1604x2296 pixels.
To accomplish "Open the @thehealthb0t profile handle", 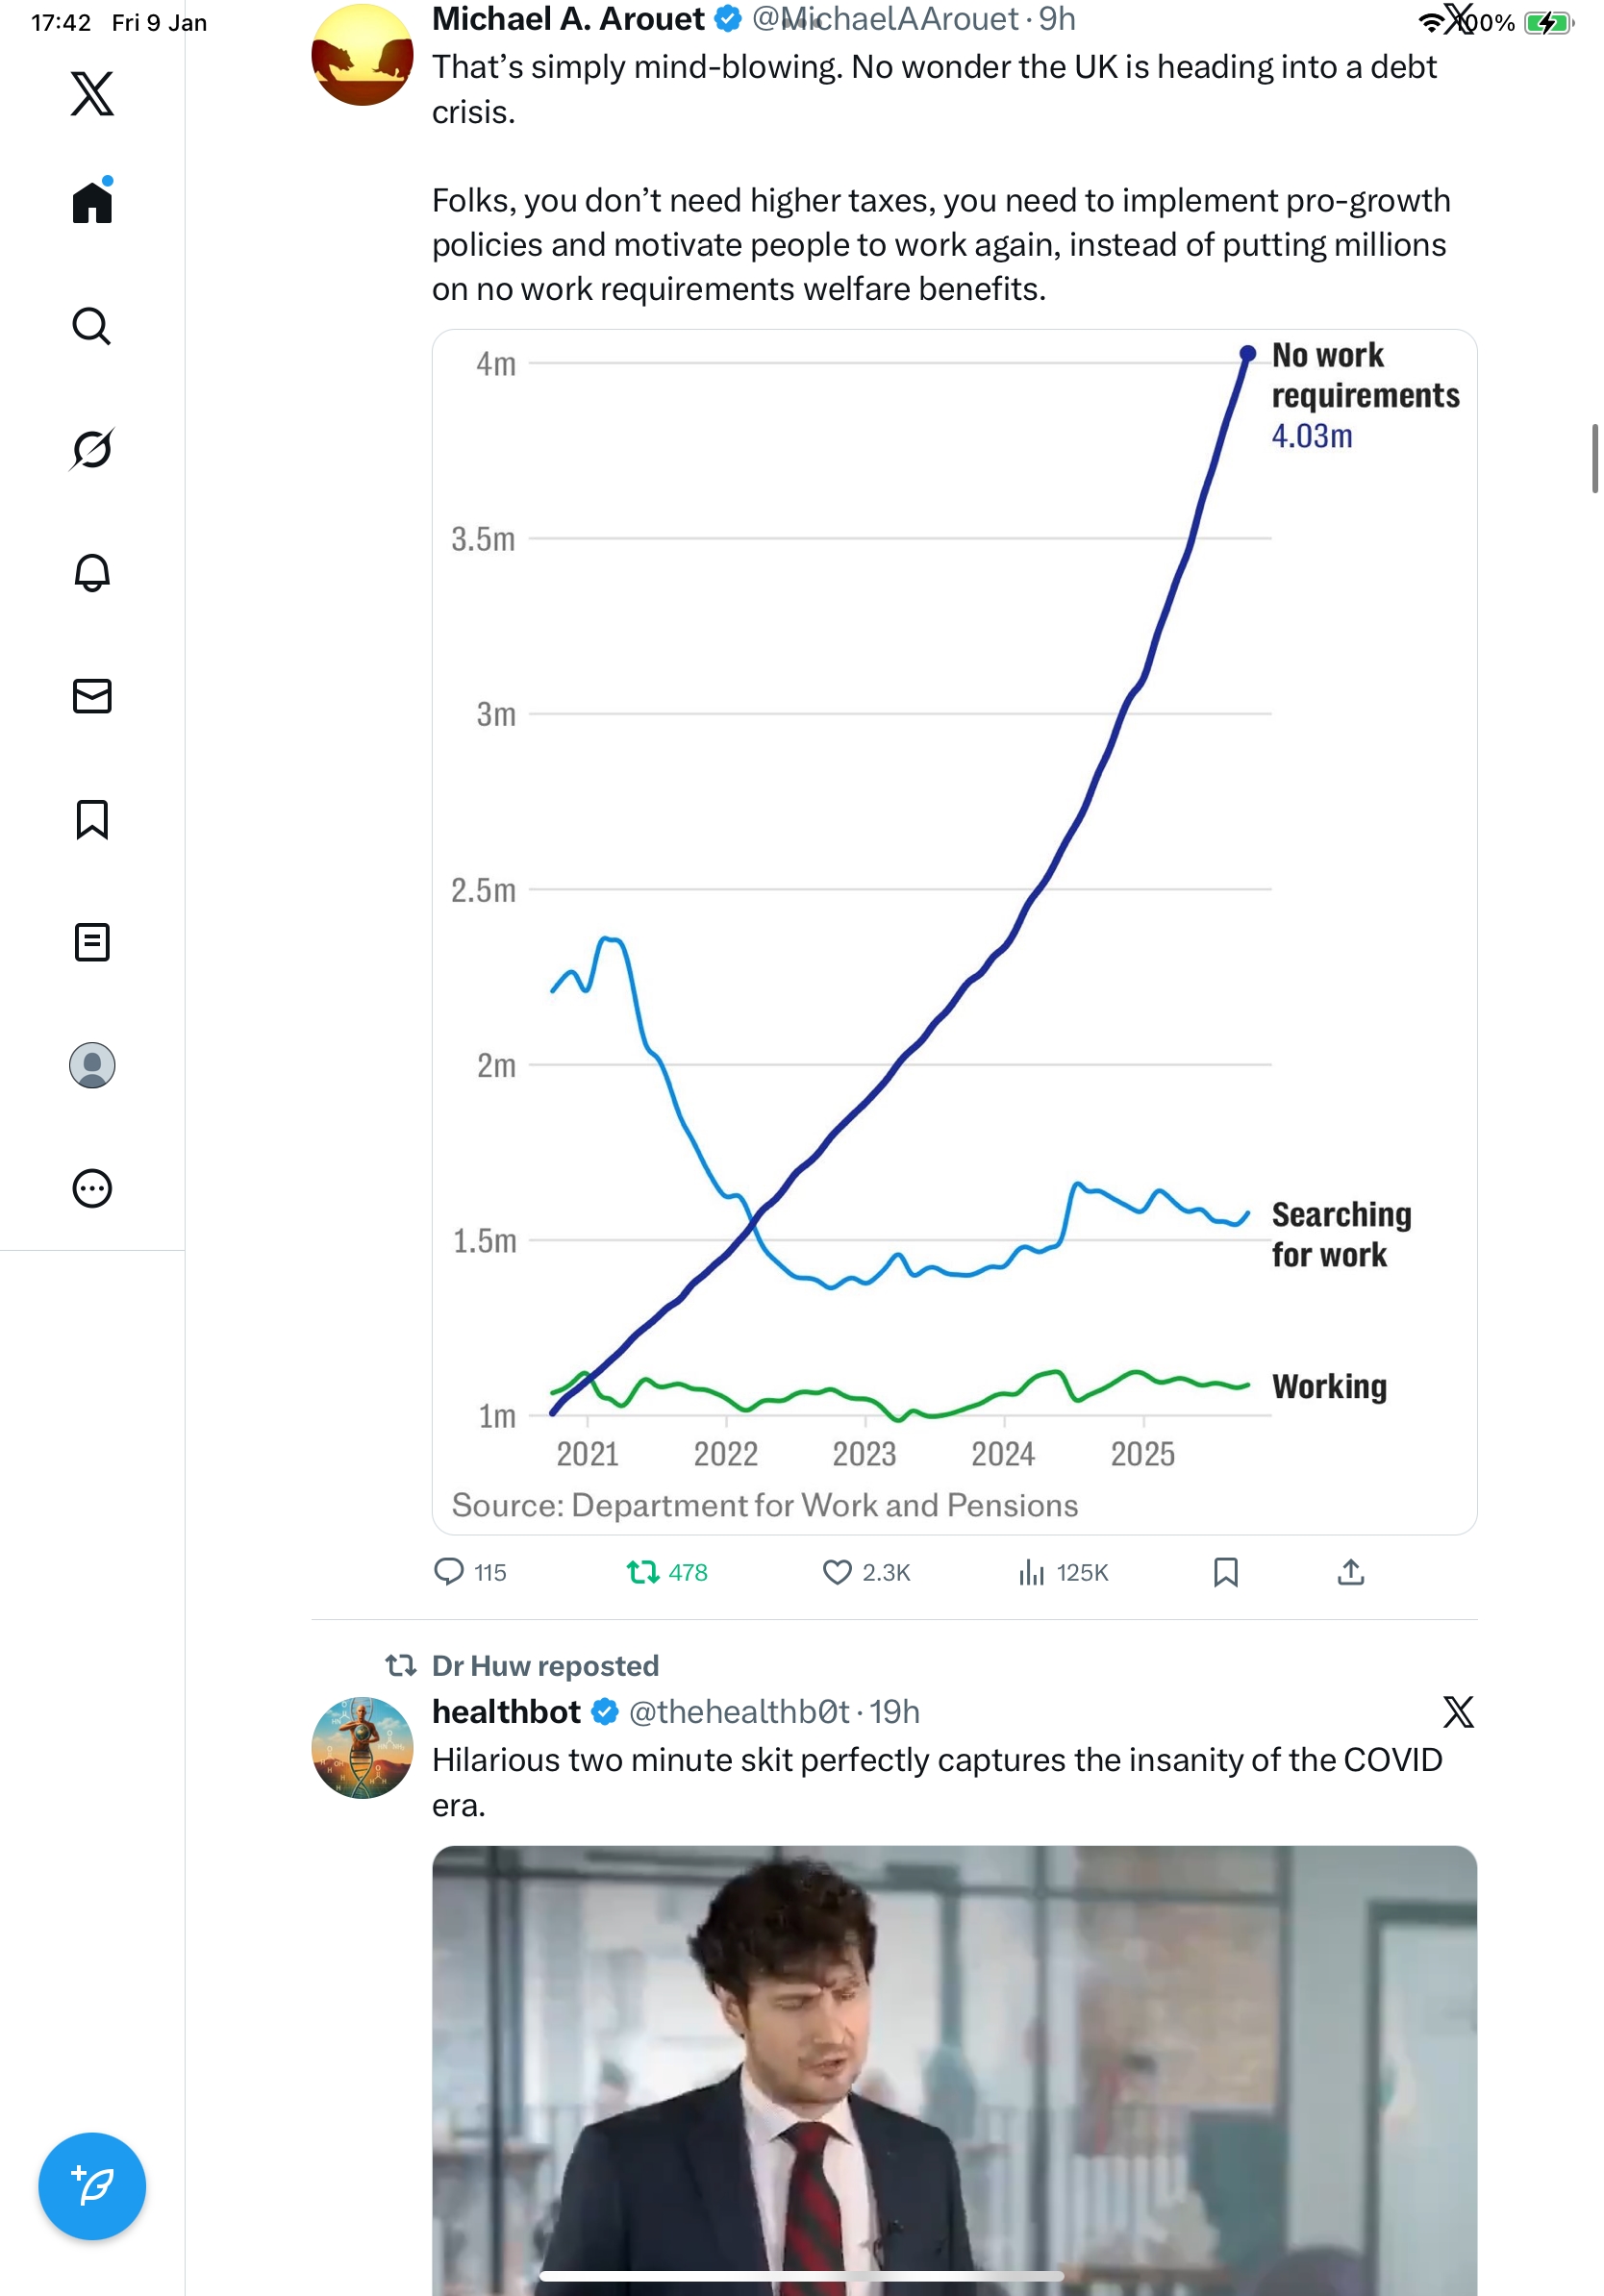I will (x=739, y=1712).
